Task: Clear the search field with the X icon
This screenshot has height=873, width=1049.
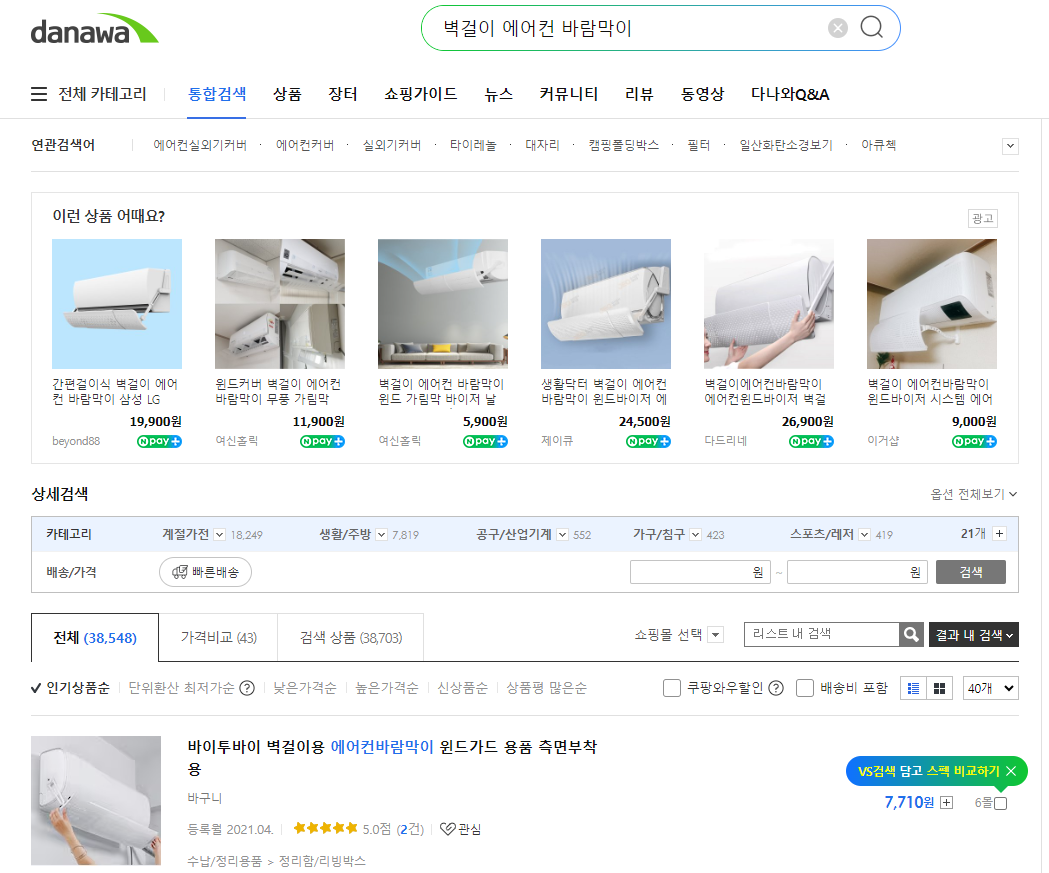Action: click(838, 27)
